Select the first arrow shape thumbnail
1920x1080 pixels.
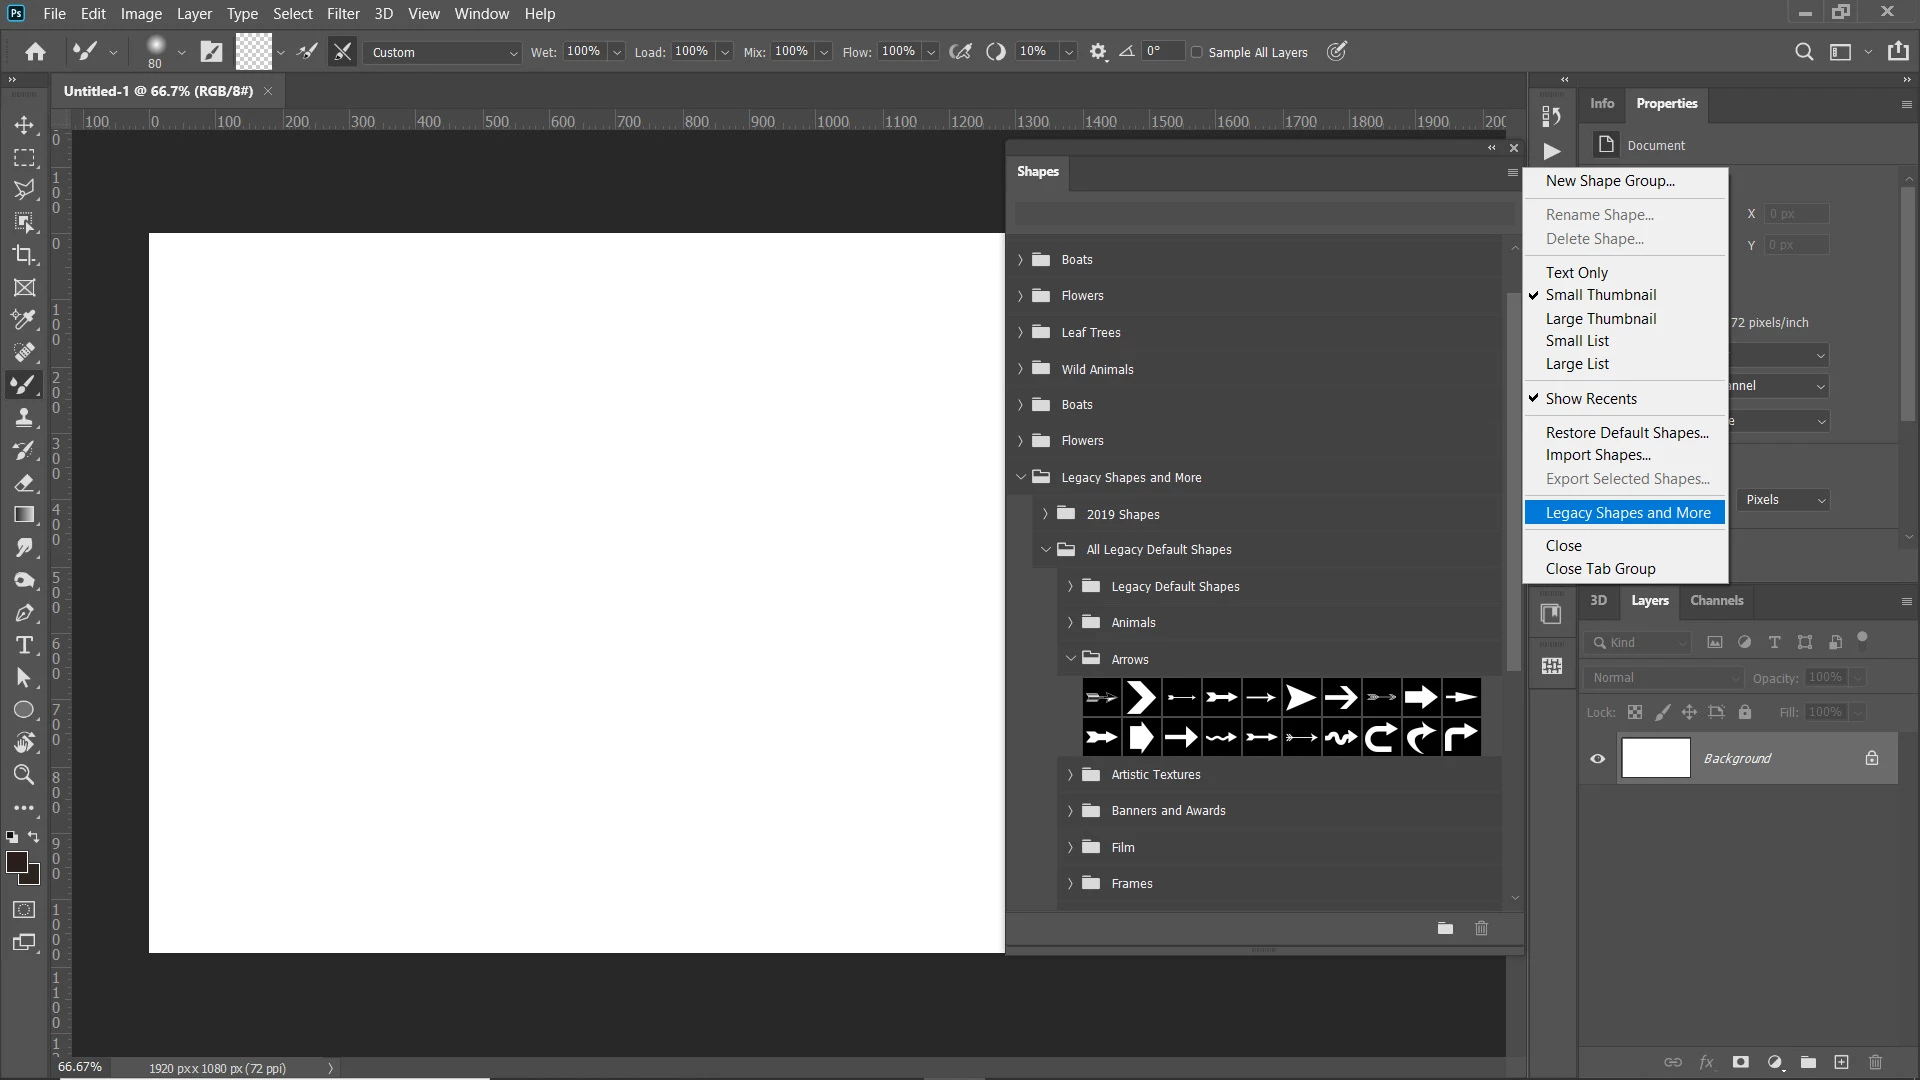click(x=1101, y=698)
